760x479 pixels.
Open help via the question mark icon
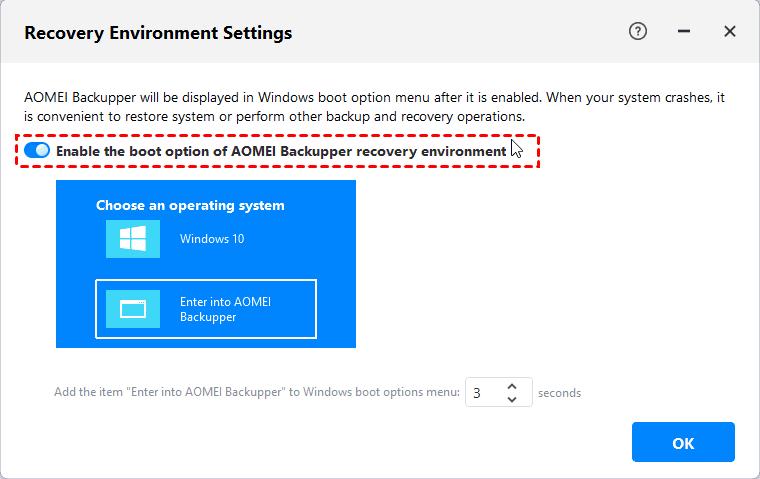point(638,32)
